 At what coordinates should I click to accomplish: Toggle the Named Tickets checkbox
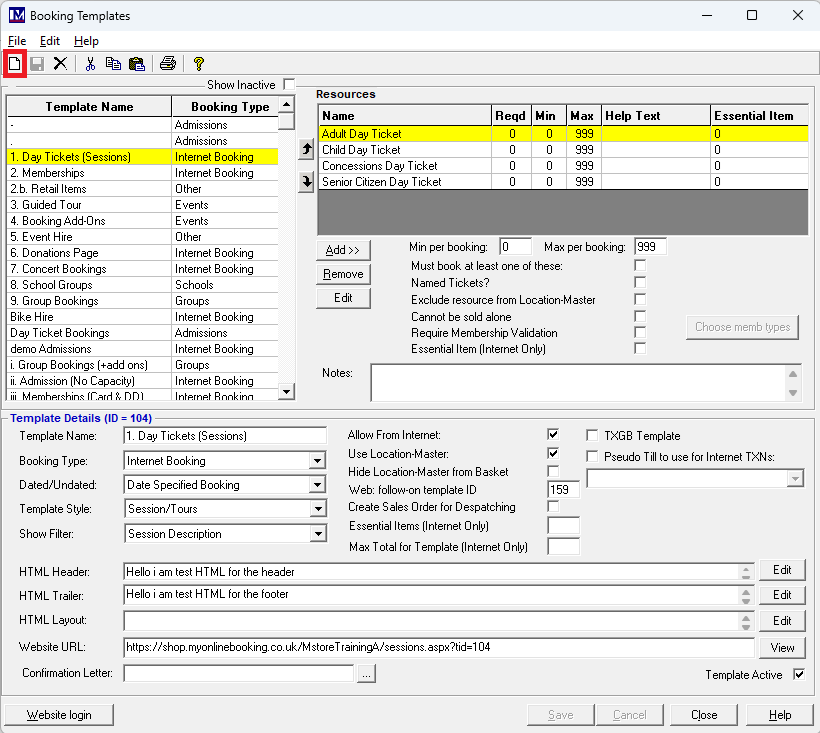pos(640,283)
